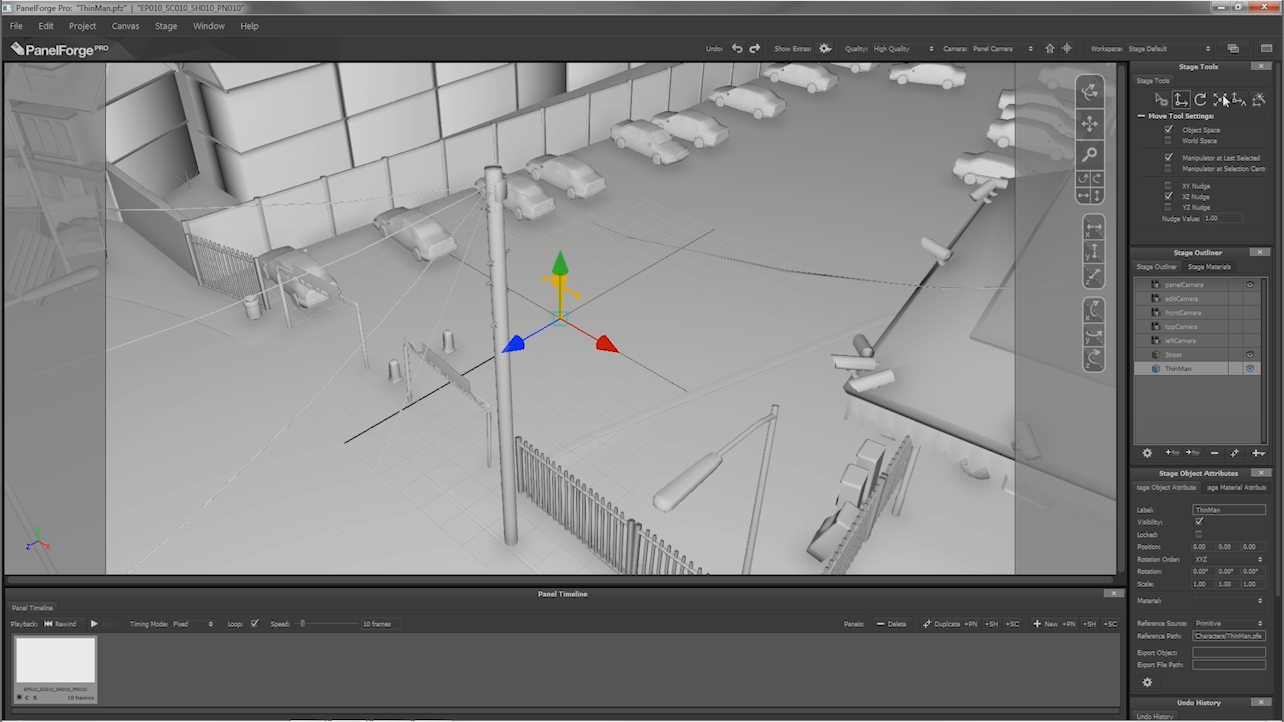Click the camera home icon
The height and width of the screenshot is (722, 1284).
1049,48
